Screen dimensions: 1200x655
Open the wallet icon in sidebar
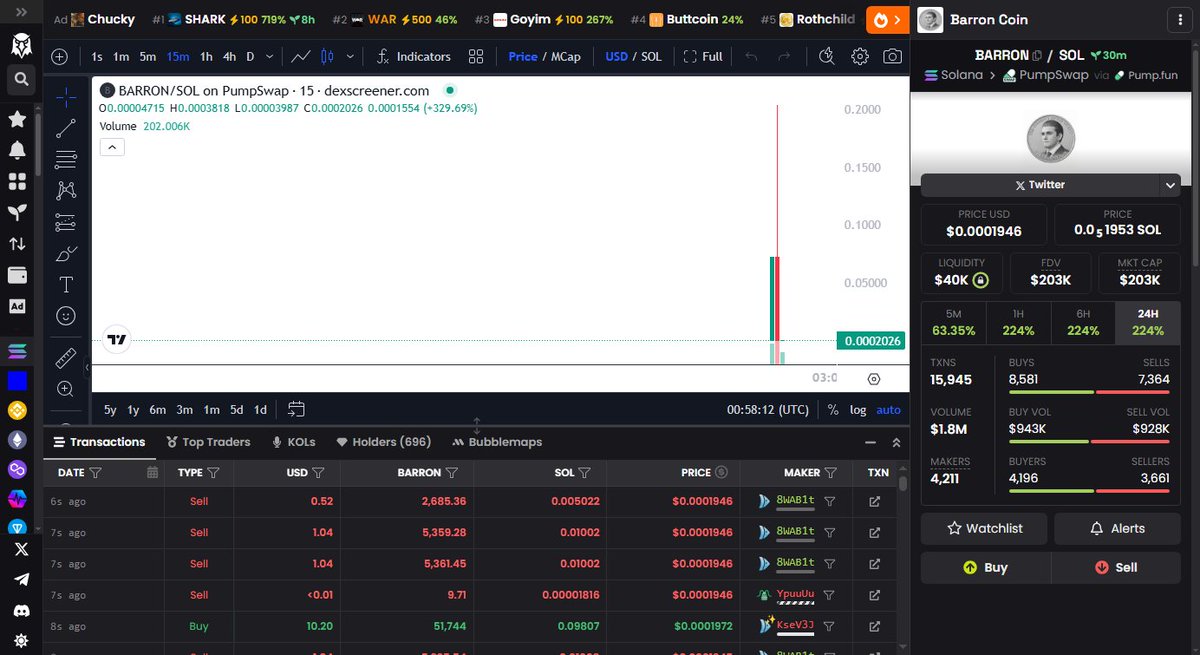[17, 274]
